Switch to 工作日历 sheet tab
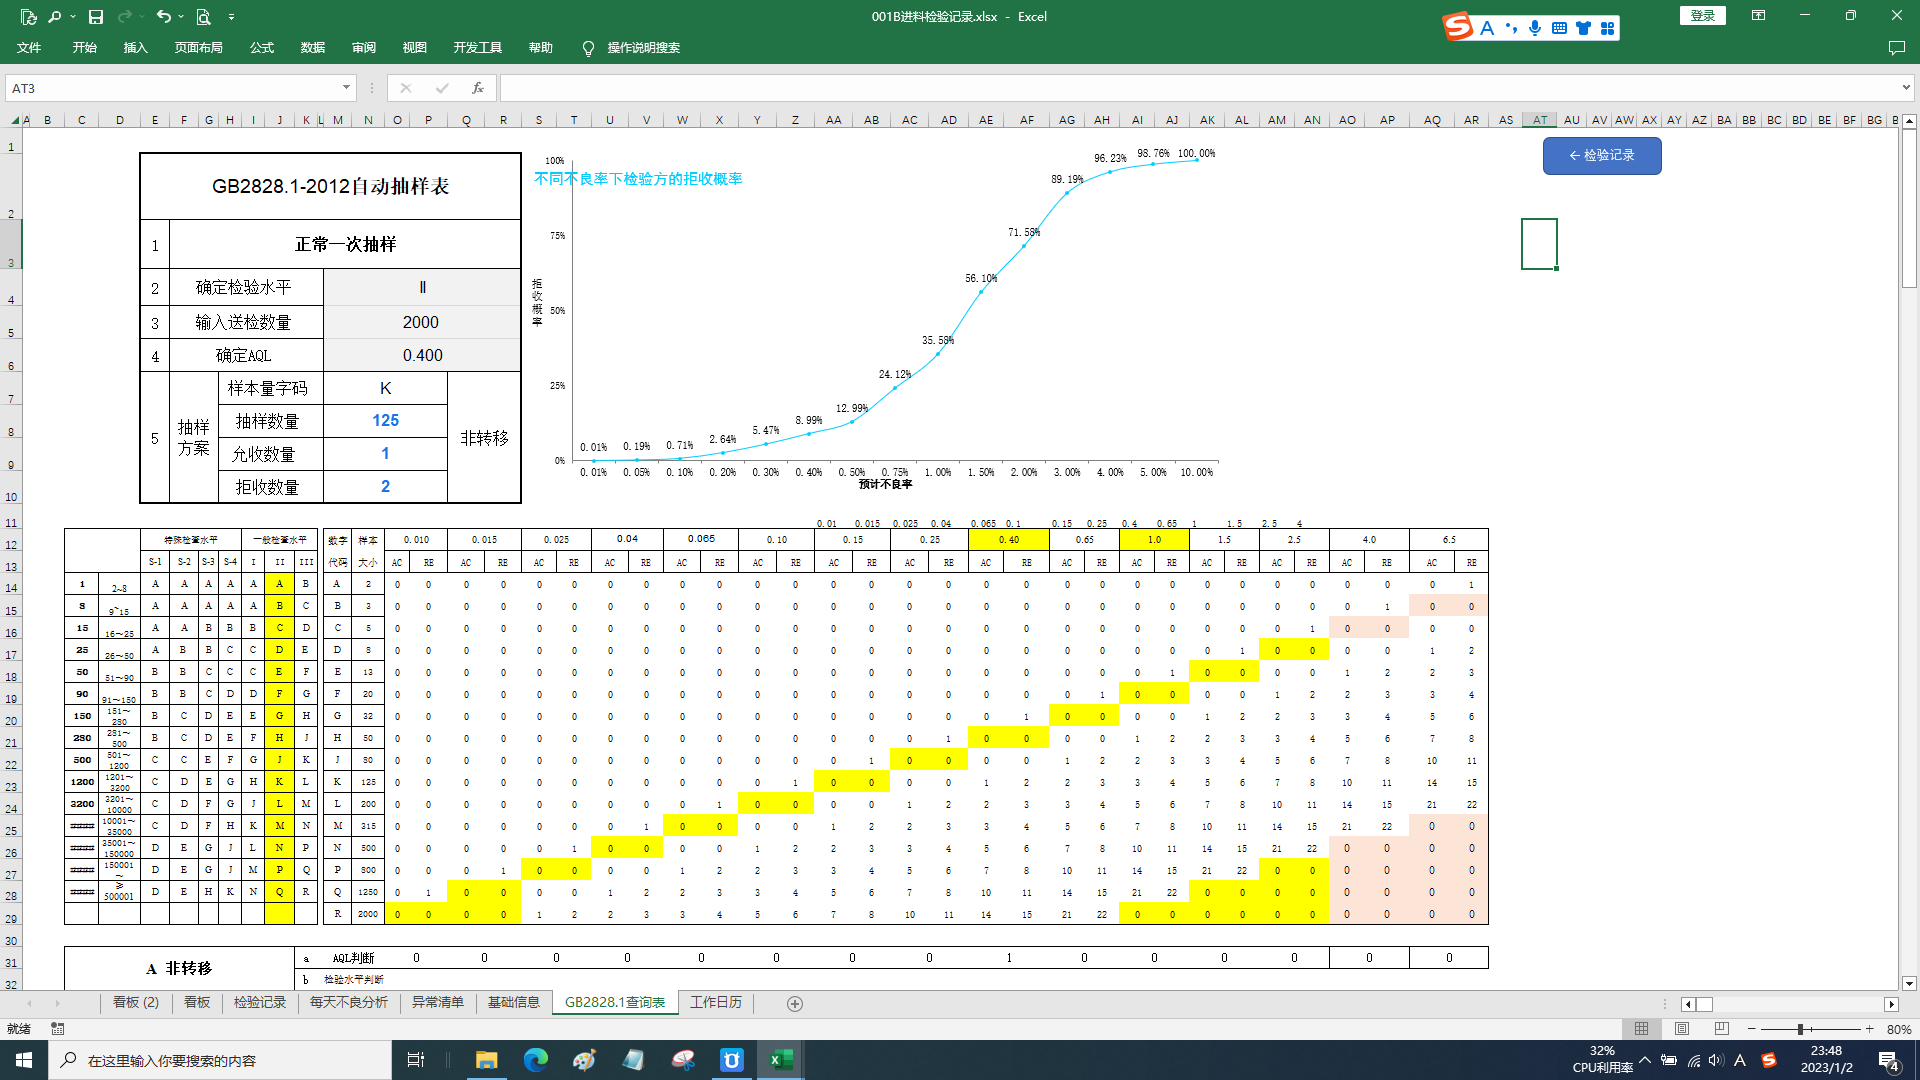 716,1002
